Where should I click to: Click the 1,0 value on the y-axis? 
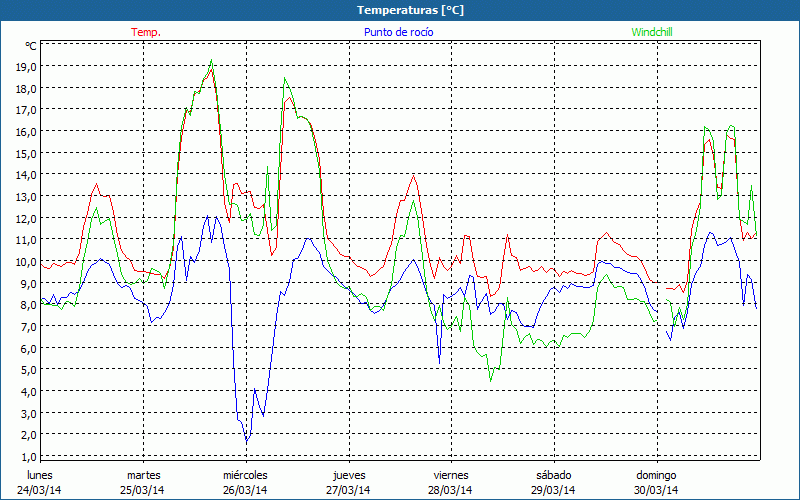[x=26, y=456]
